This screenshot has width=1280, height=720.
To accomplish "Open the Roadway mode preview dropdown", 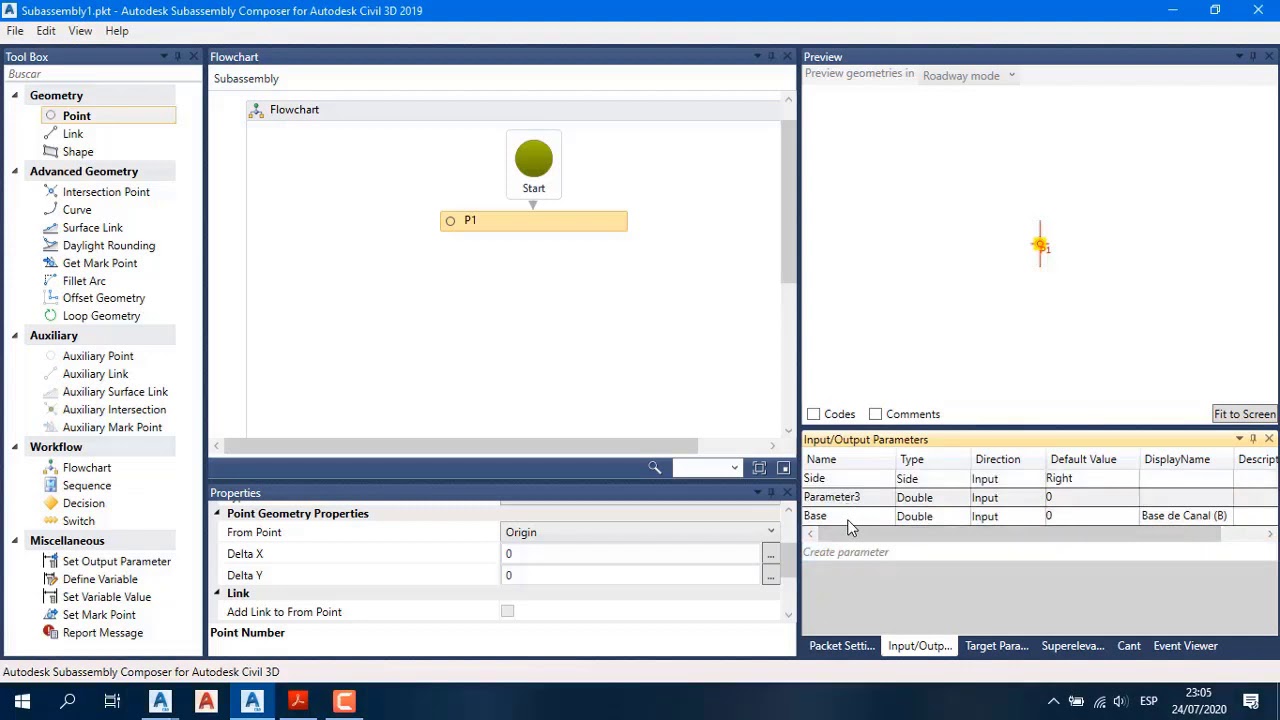I will (968, 76).
